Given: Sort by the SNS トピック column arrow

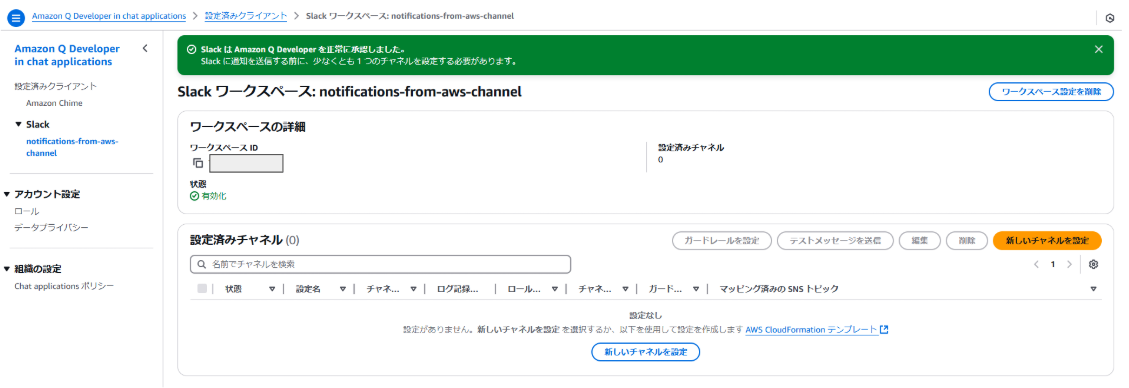Looking at the screenshot, I should tap(1093, 289).
